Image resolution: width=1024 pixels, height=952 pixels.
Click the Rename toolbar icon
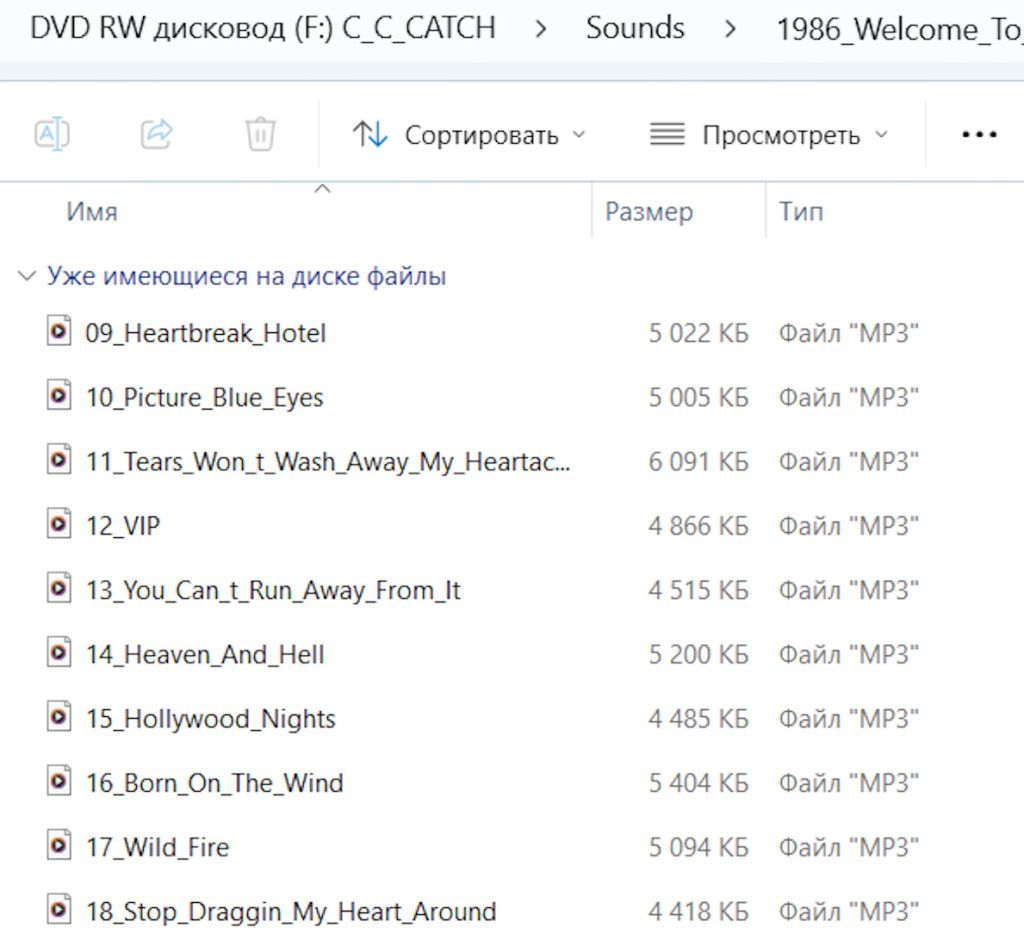tap(52, 134)
